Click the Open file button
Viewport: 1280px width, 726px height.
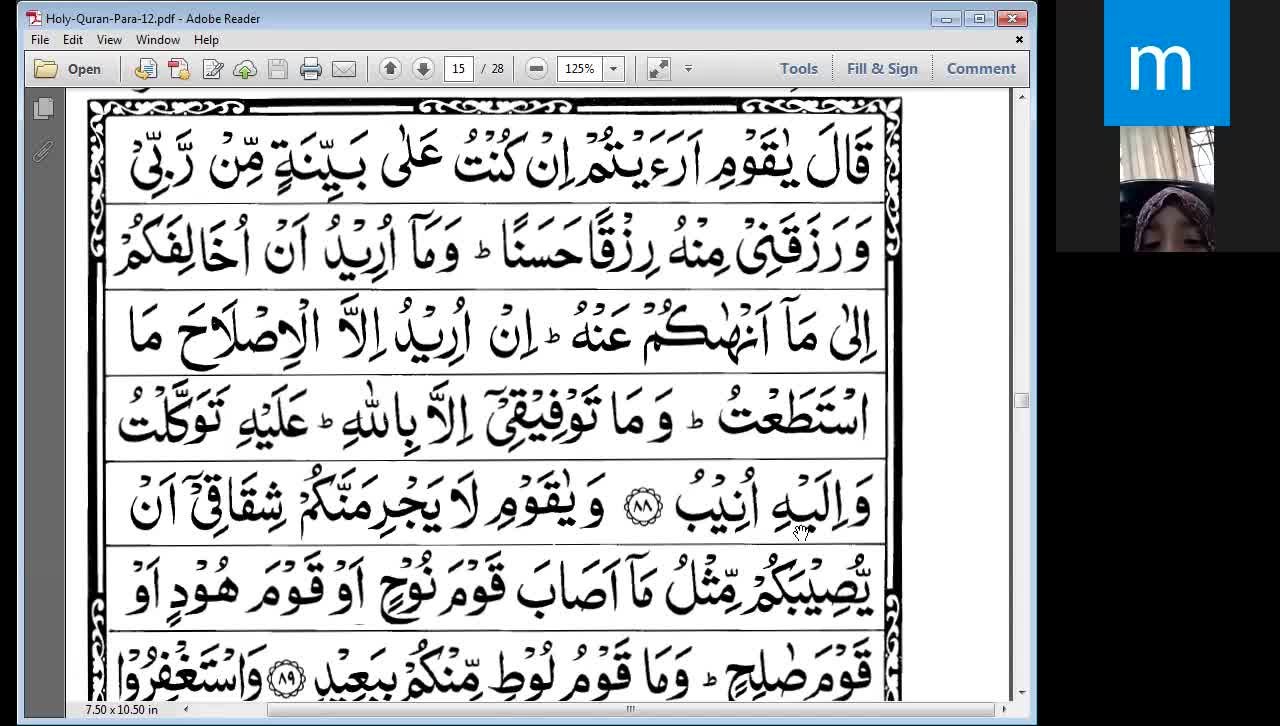[x=68, y=69]
